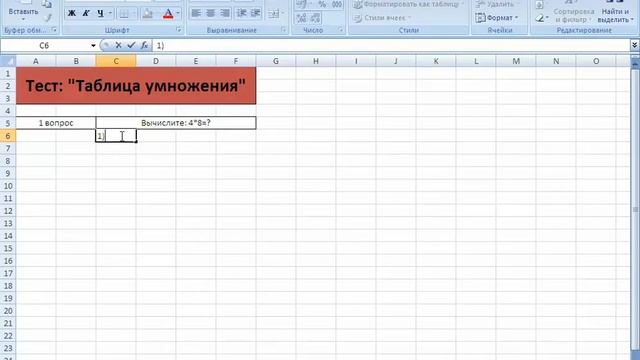Apply red font color (A icon)
The image size is (640, 360).
click(168, 13)
